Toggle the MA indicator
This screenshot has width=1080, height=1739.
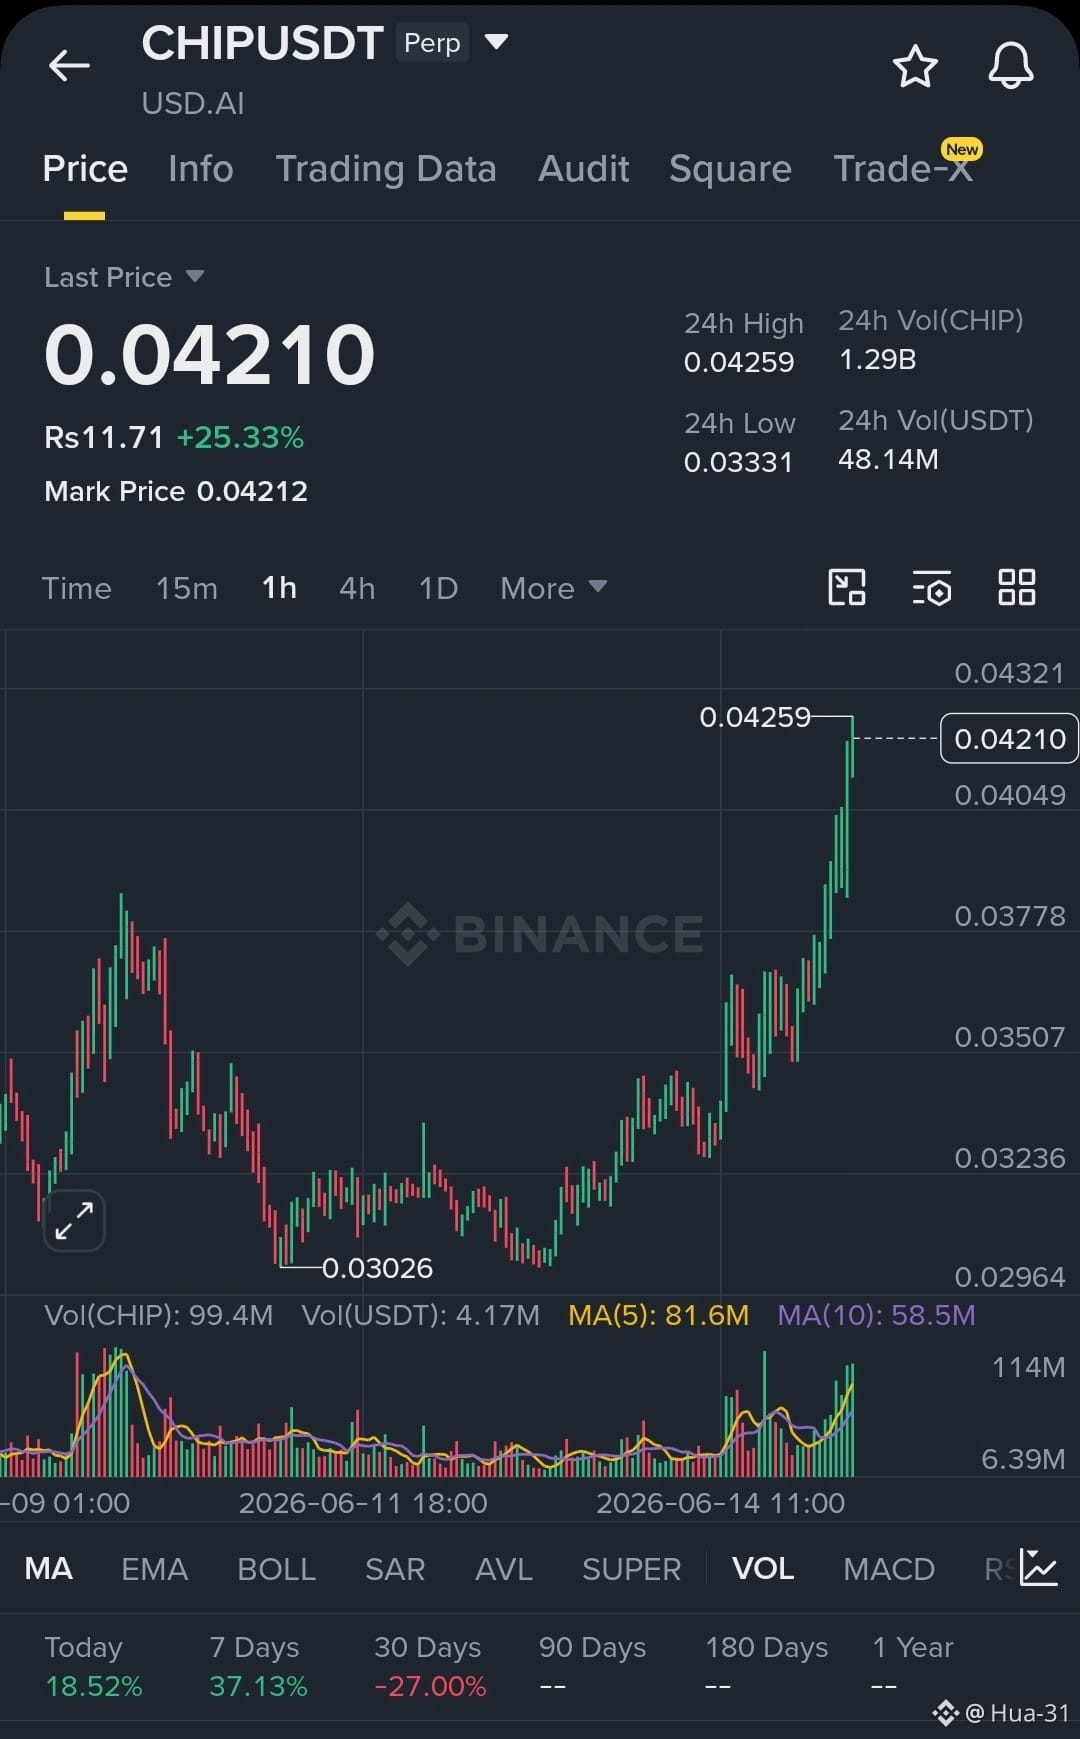point(49,1568)
